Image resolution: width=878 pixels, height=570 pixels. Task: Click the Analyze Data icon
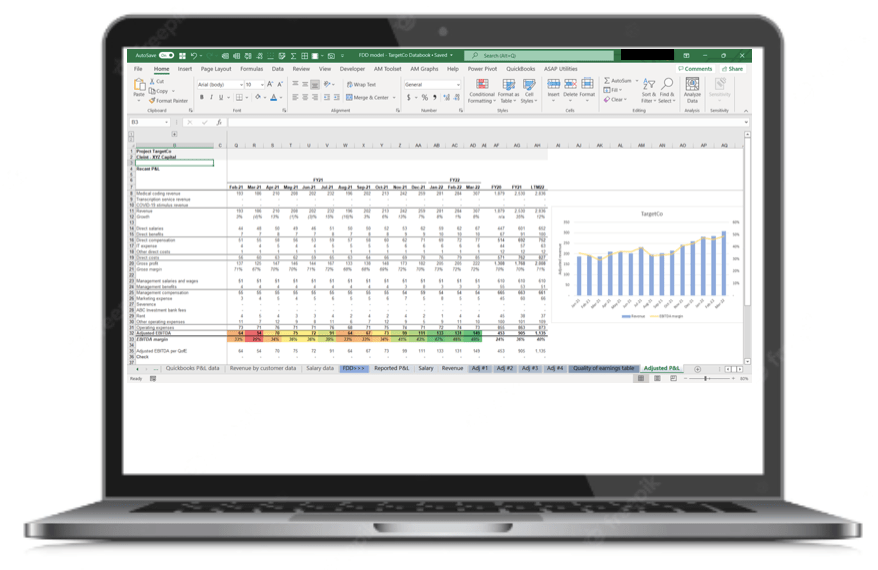[692, 90]
